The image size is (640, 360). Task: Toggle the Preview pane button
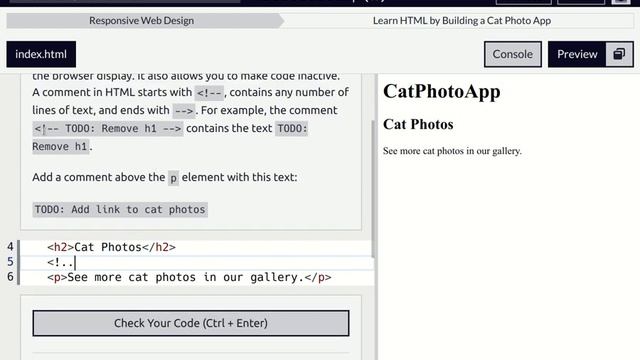[577, 54]
